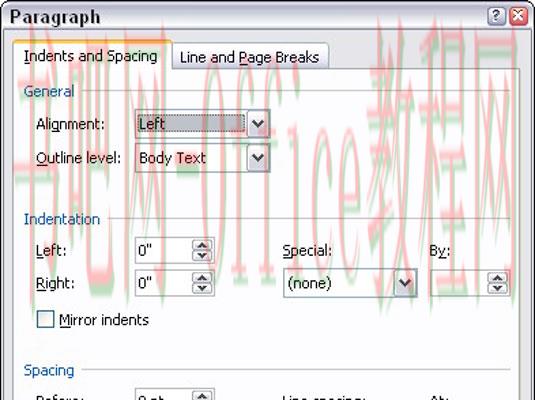
Task: Select the Indents and Spacing tab
Action: point(91,56)
